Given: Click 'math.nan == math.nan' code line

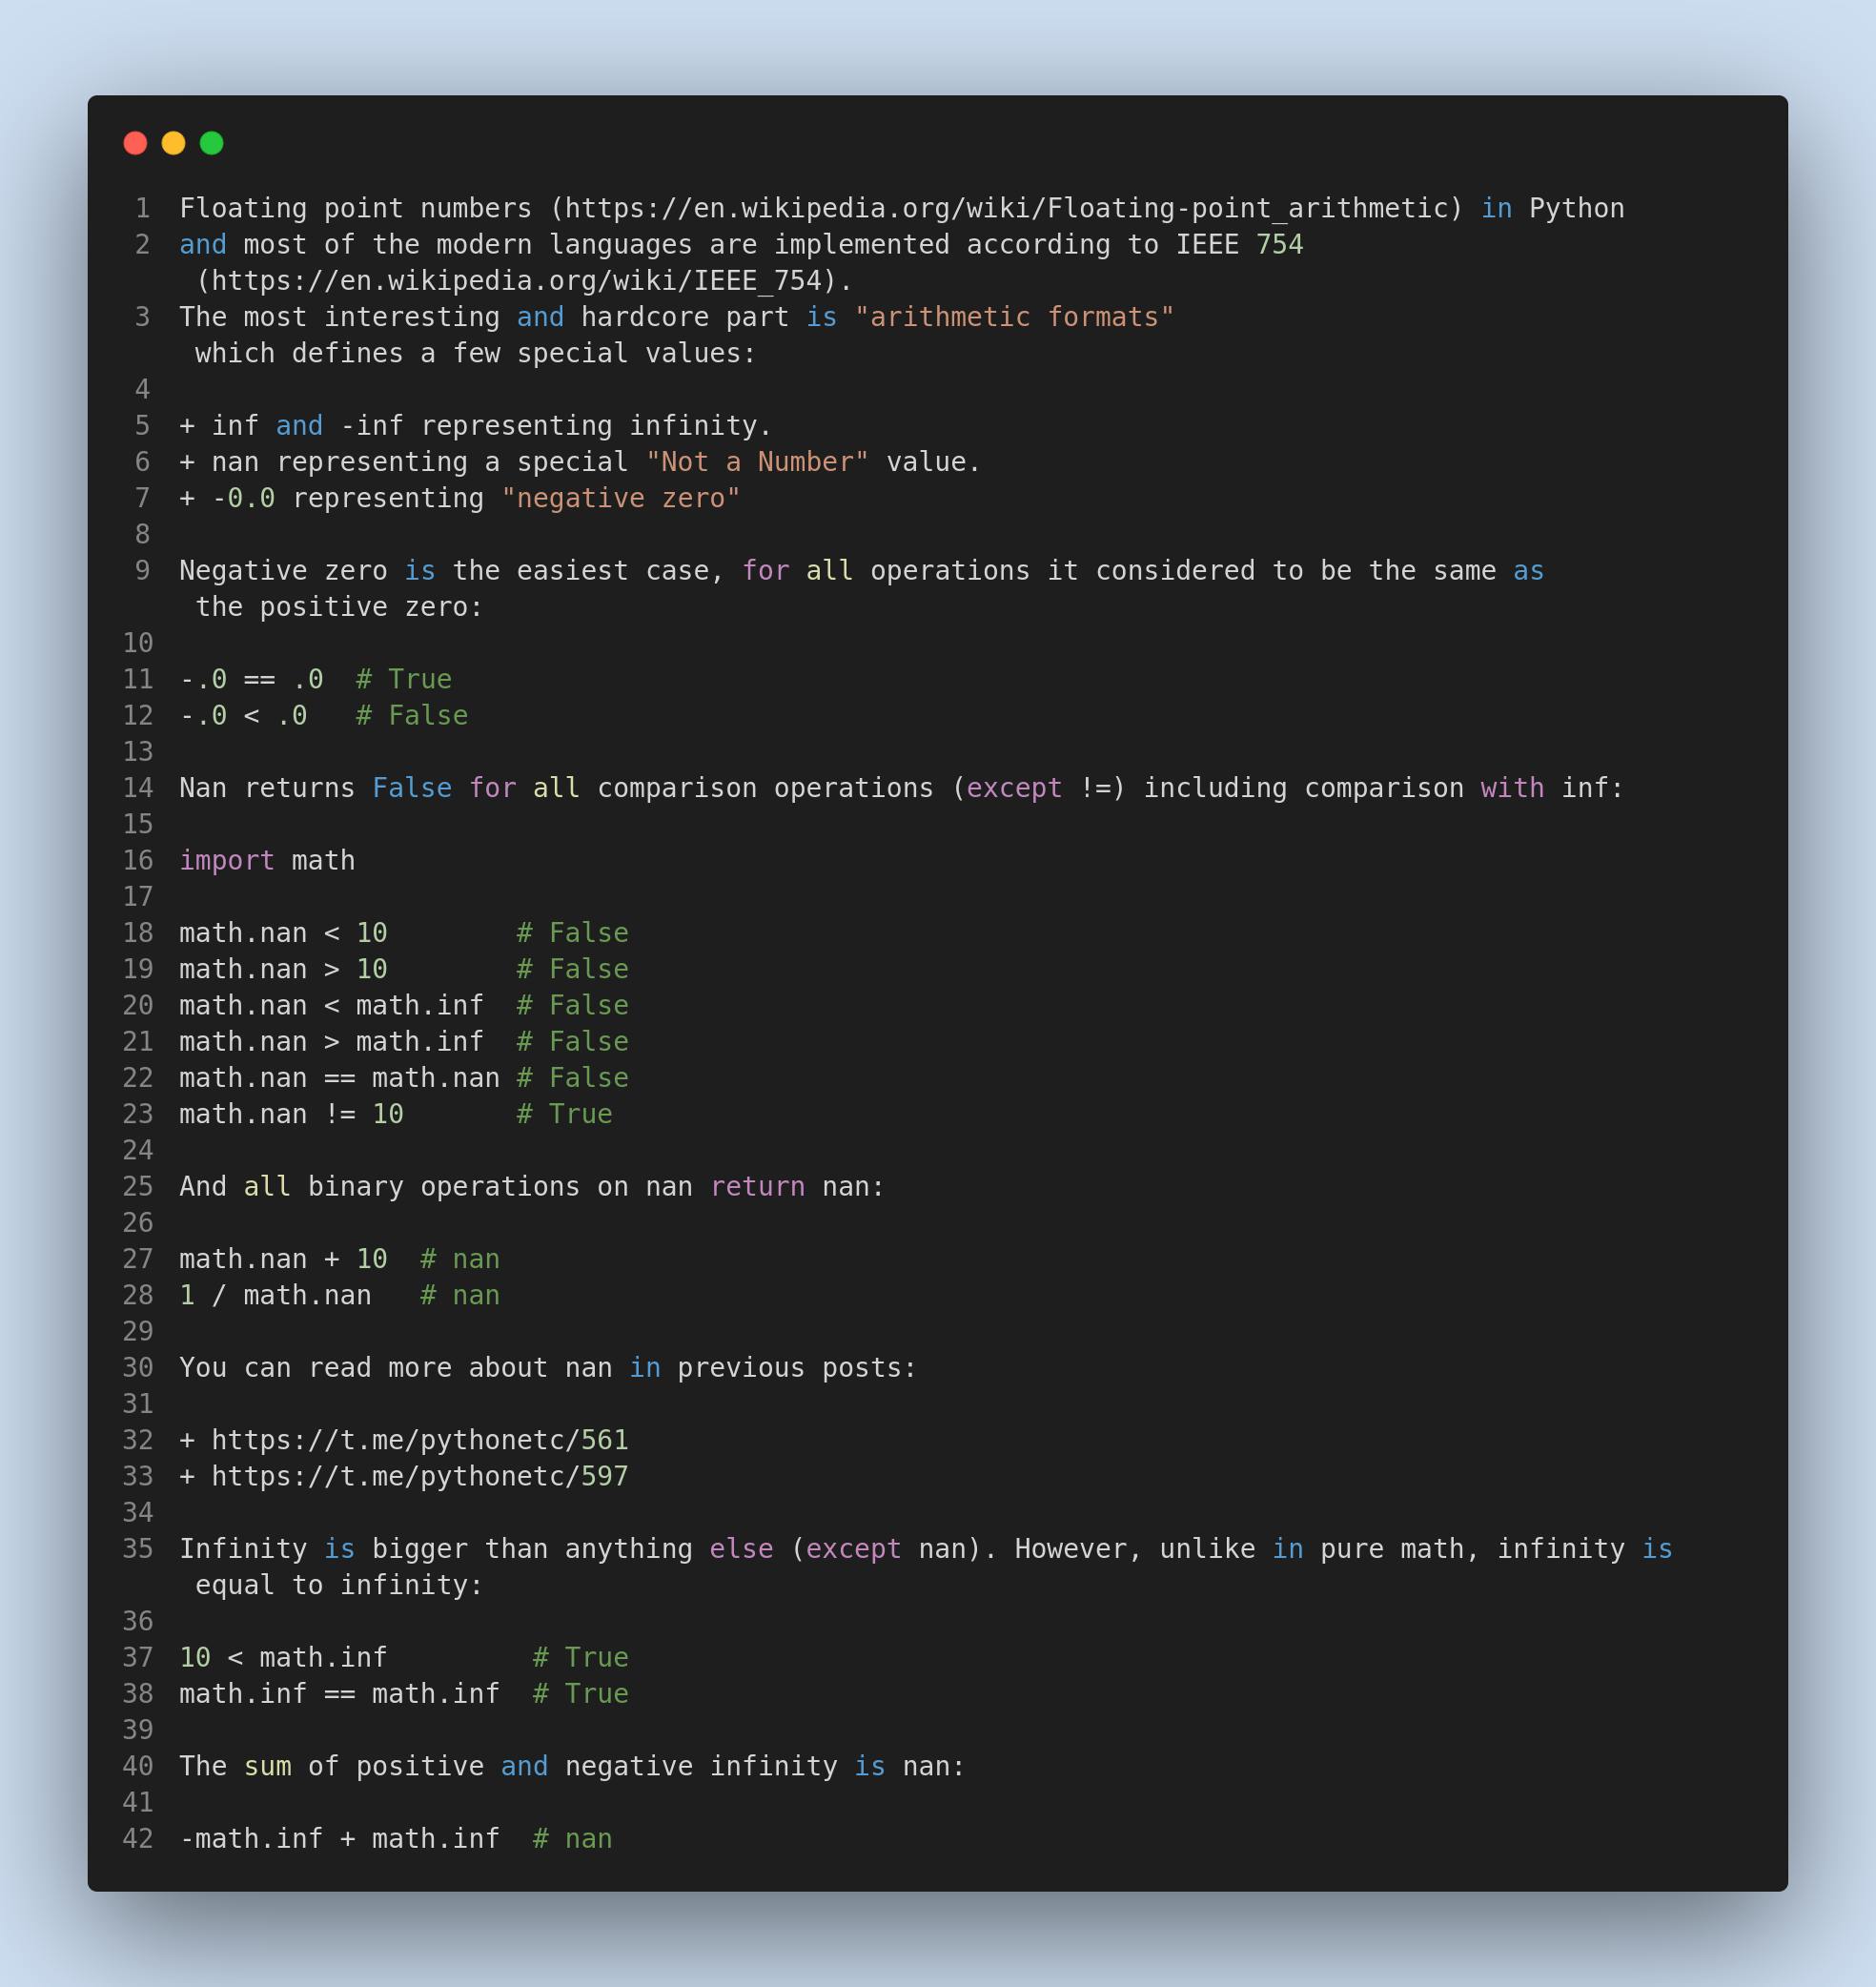Looking at the screenshot, I should click(339, 1078).
